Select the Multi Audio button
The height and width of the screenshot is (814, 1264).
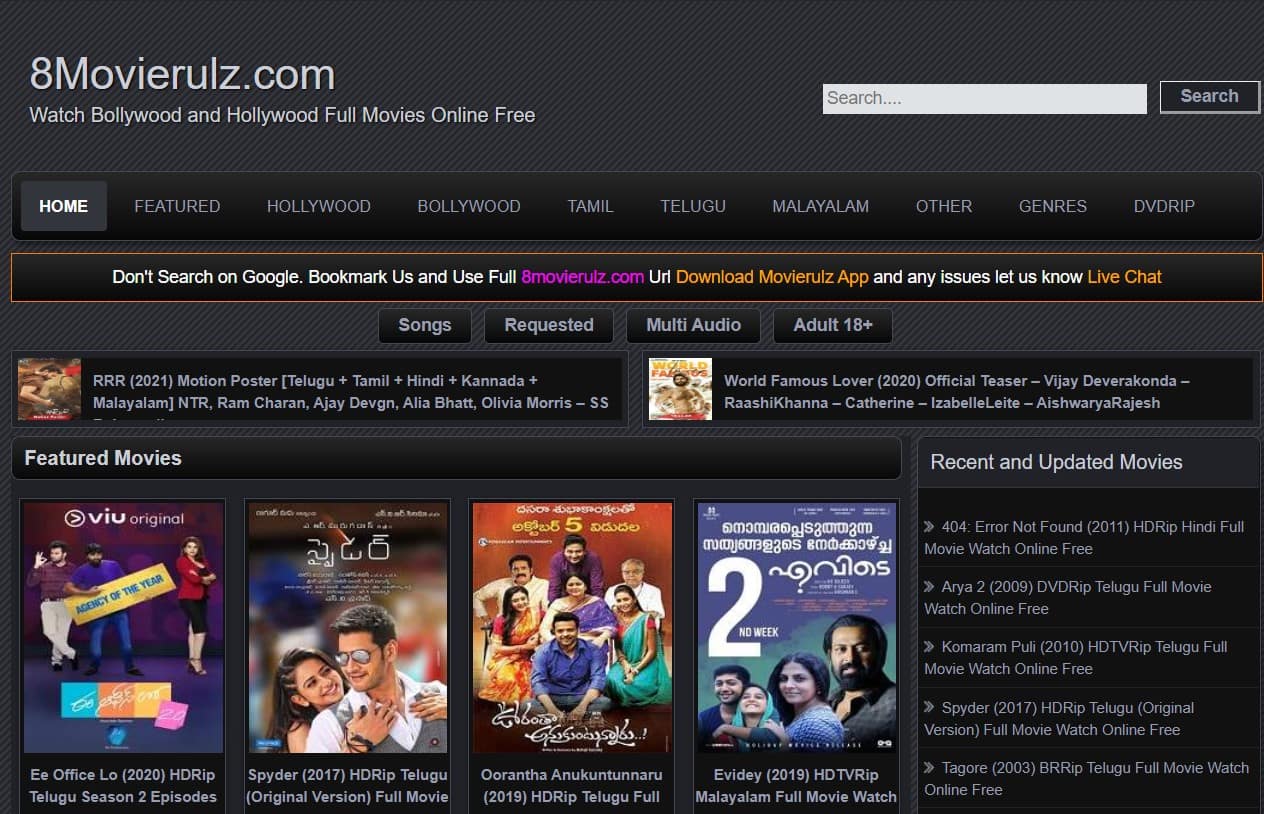[693, 325]
